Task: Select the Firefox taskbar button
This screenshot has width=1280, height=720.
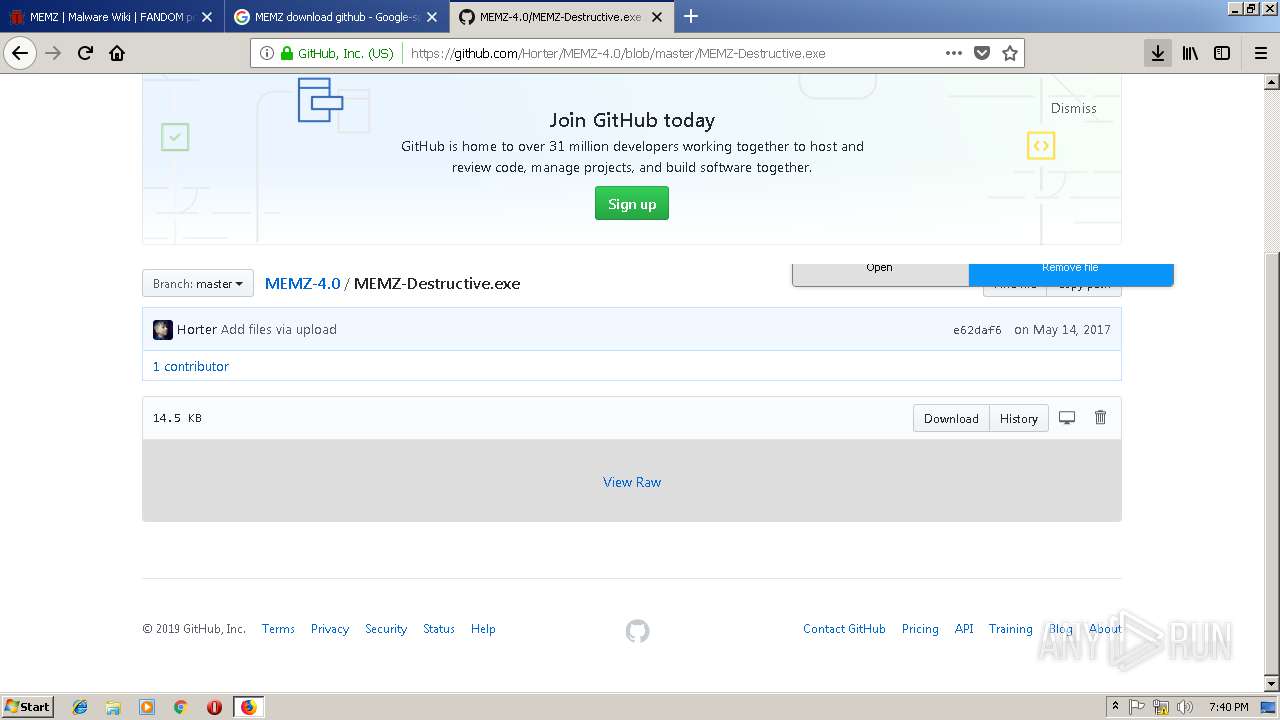Action: (248, 707)
